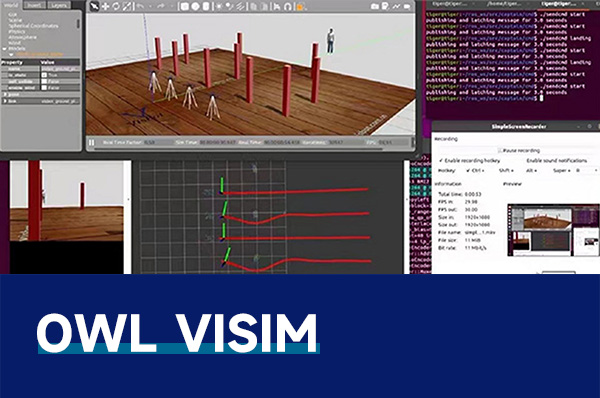Insert a Sphere shape
Viewport: 600px width, 398px height.
click(196, 6)
